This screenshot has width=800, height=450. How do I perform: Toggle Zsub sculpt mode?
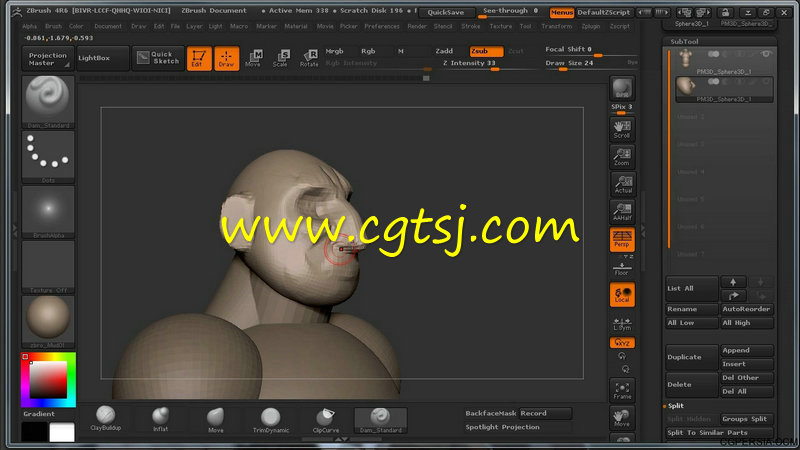click(x=486, y=51)
